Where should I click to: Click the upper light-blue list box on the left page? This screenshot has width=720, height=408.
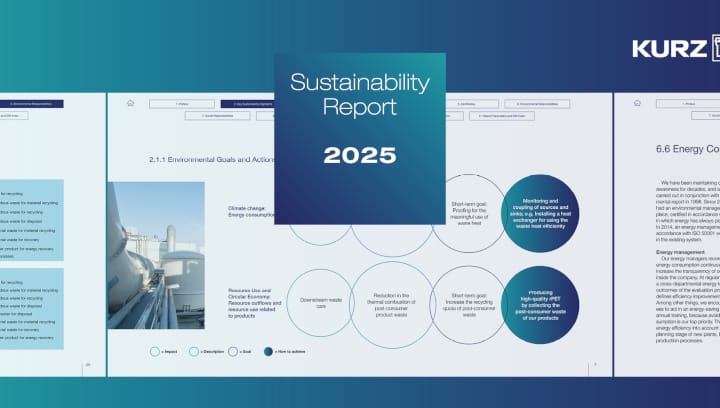(32, 220)
